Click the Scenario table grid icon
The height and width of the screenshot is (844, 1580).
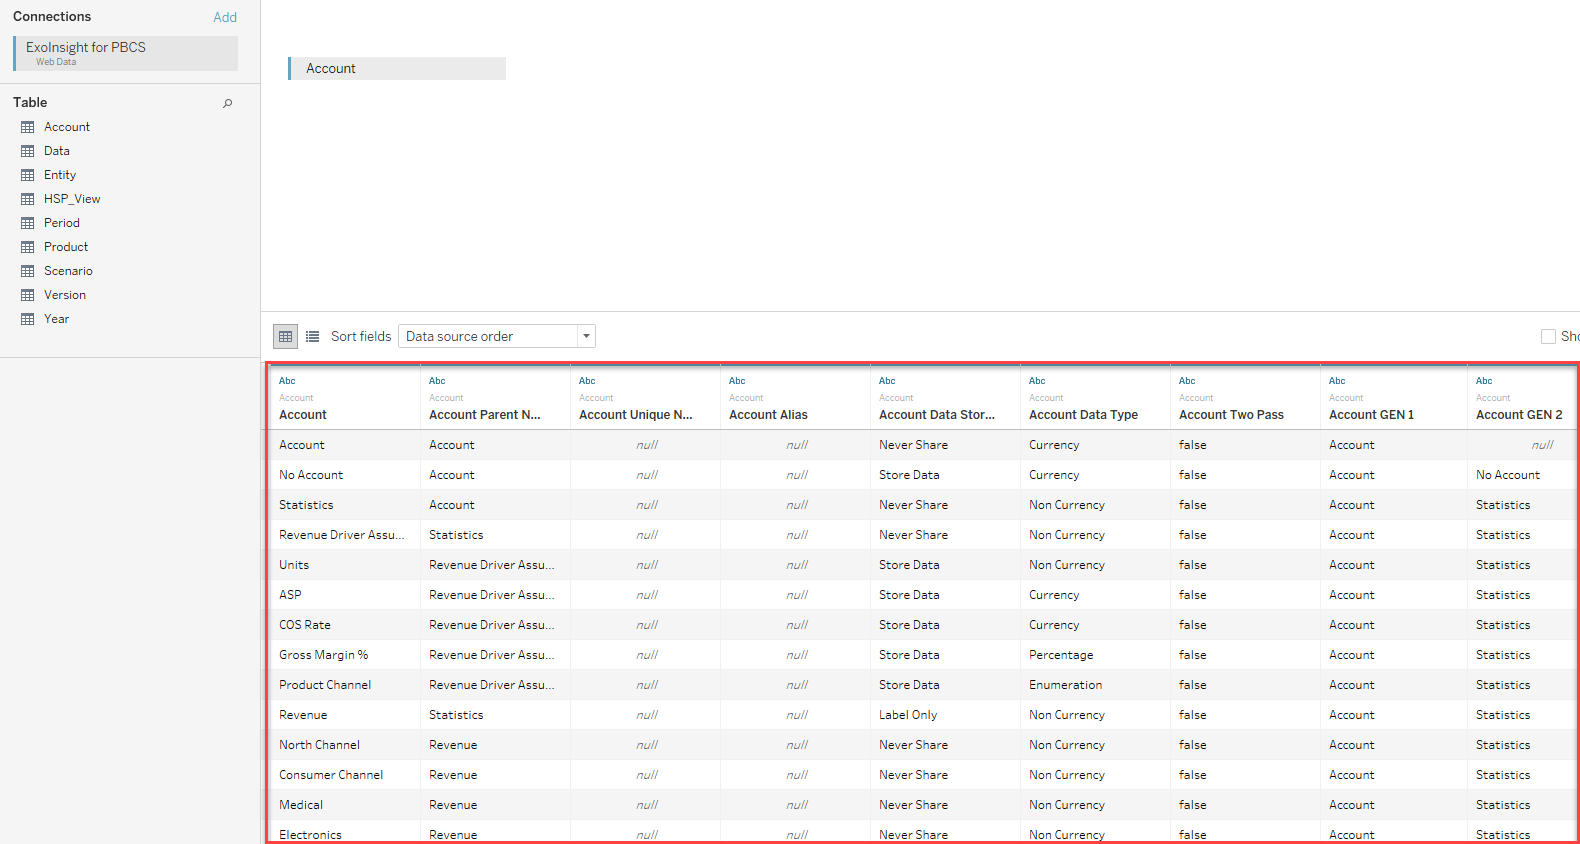[x=28, y=271]
